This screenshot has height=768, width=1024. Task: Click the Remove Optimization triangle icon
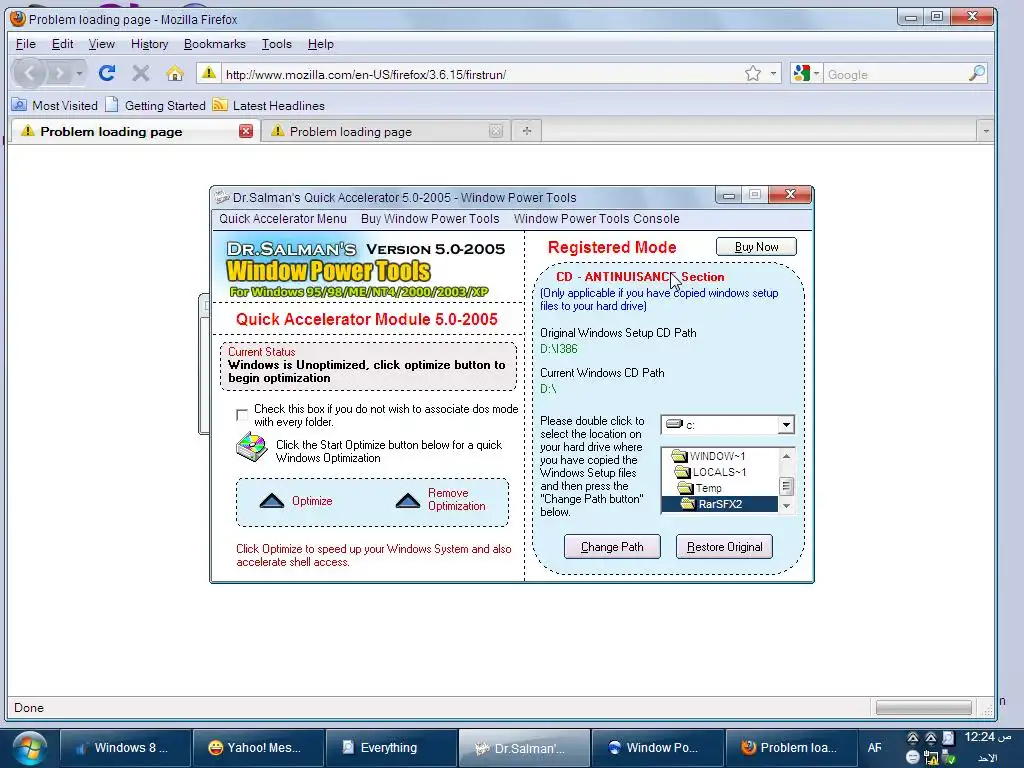point(408,501)
